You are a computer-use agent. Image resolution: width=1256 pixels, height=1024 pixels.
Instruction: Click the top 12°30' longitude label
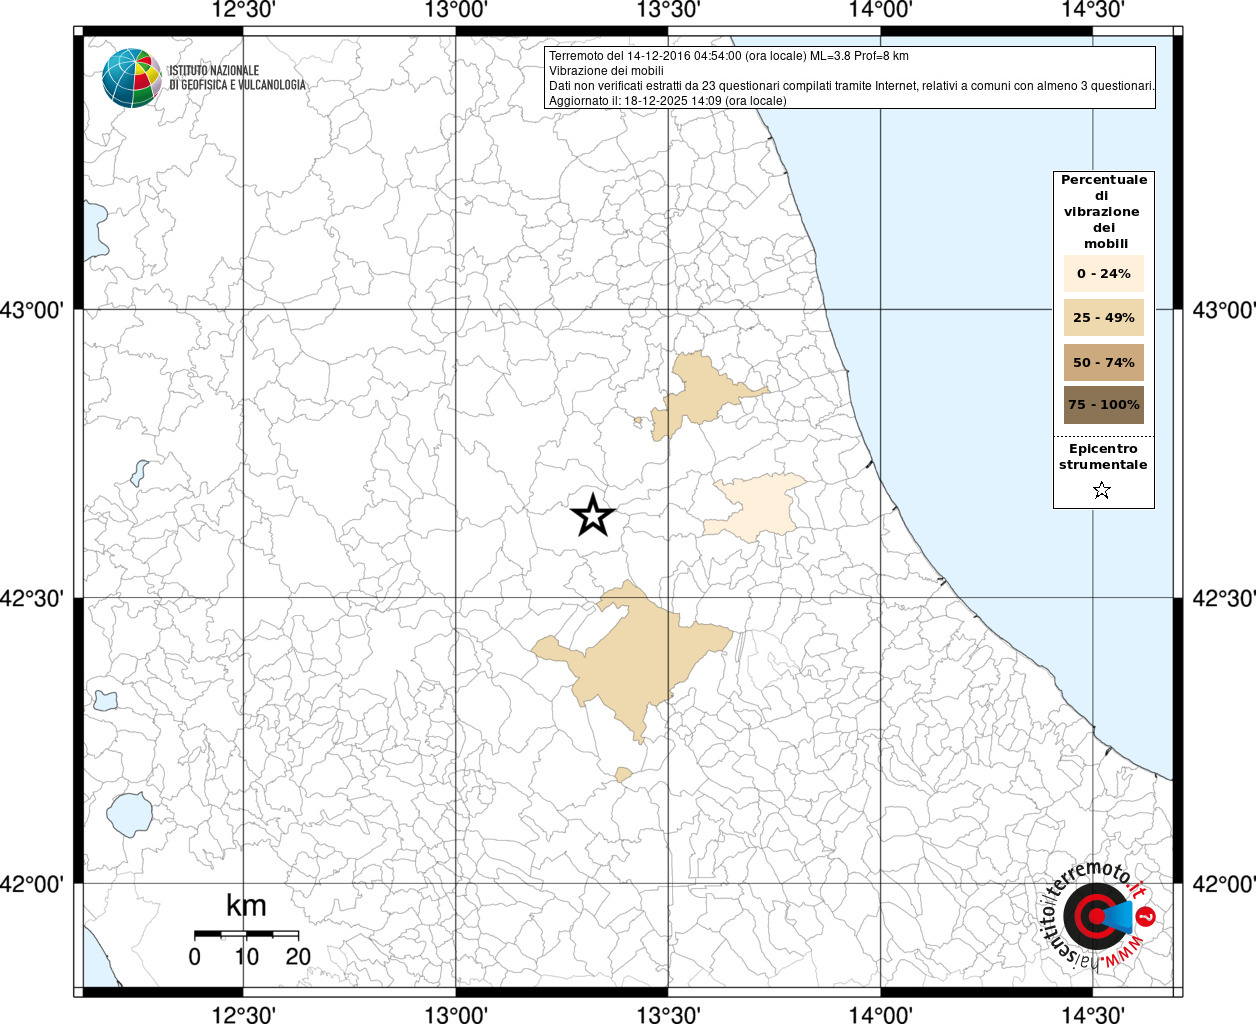(x=243, y=10)
